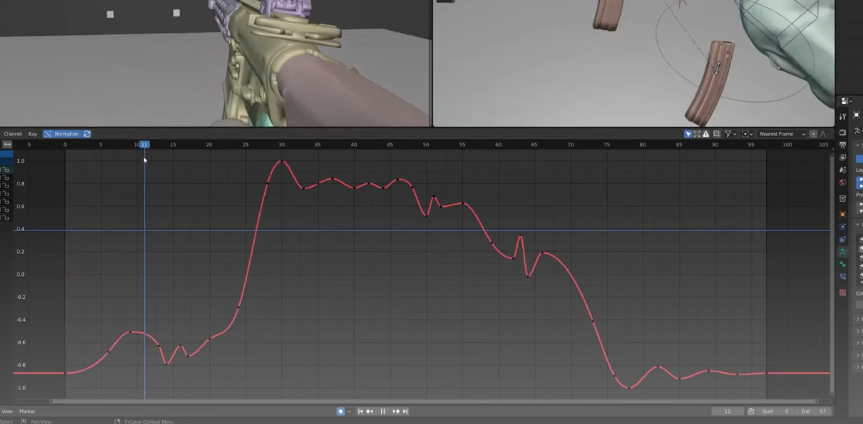Open the Bone Constraints properties tab
Screen dimensions: 863x424
point(843,277)
